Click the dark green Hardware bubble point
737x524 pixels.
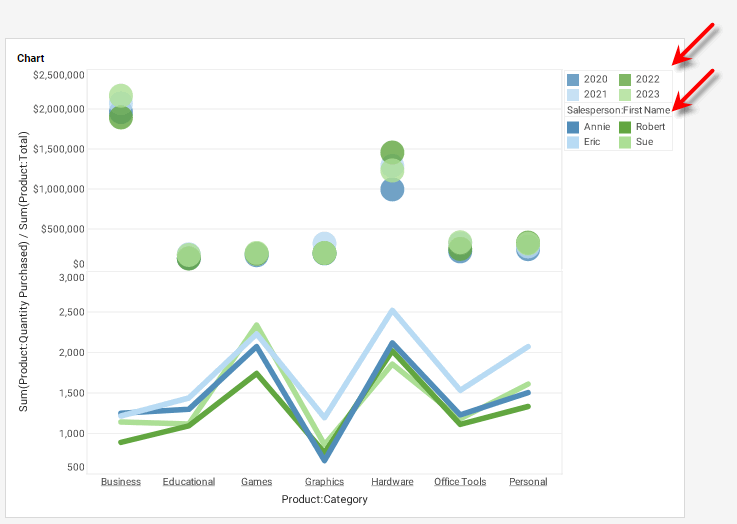[x=392, y=151]
